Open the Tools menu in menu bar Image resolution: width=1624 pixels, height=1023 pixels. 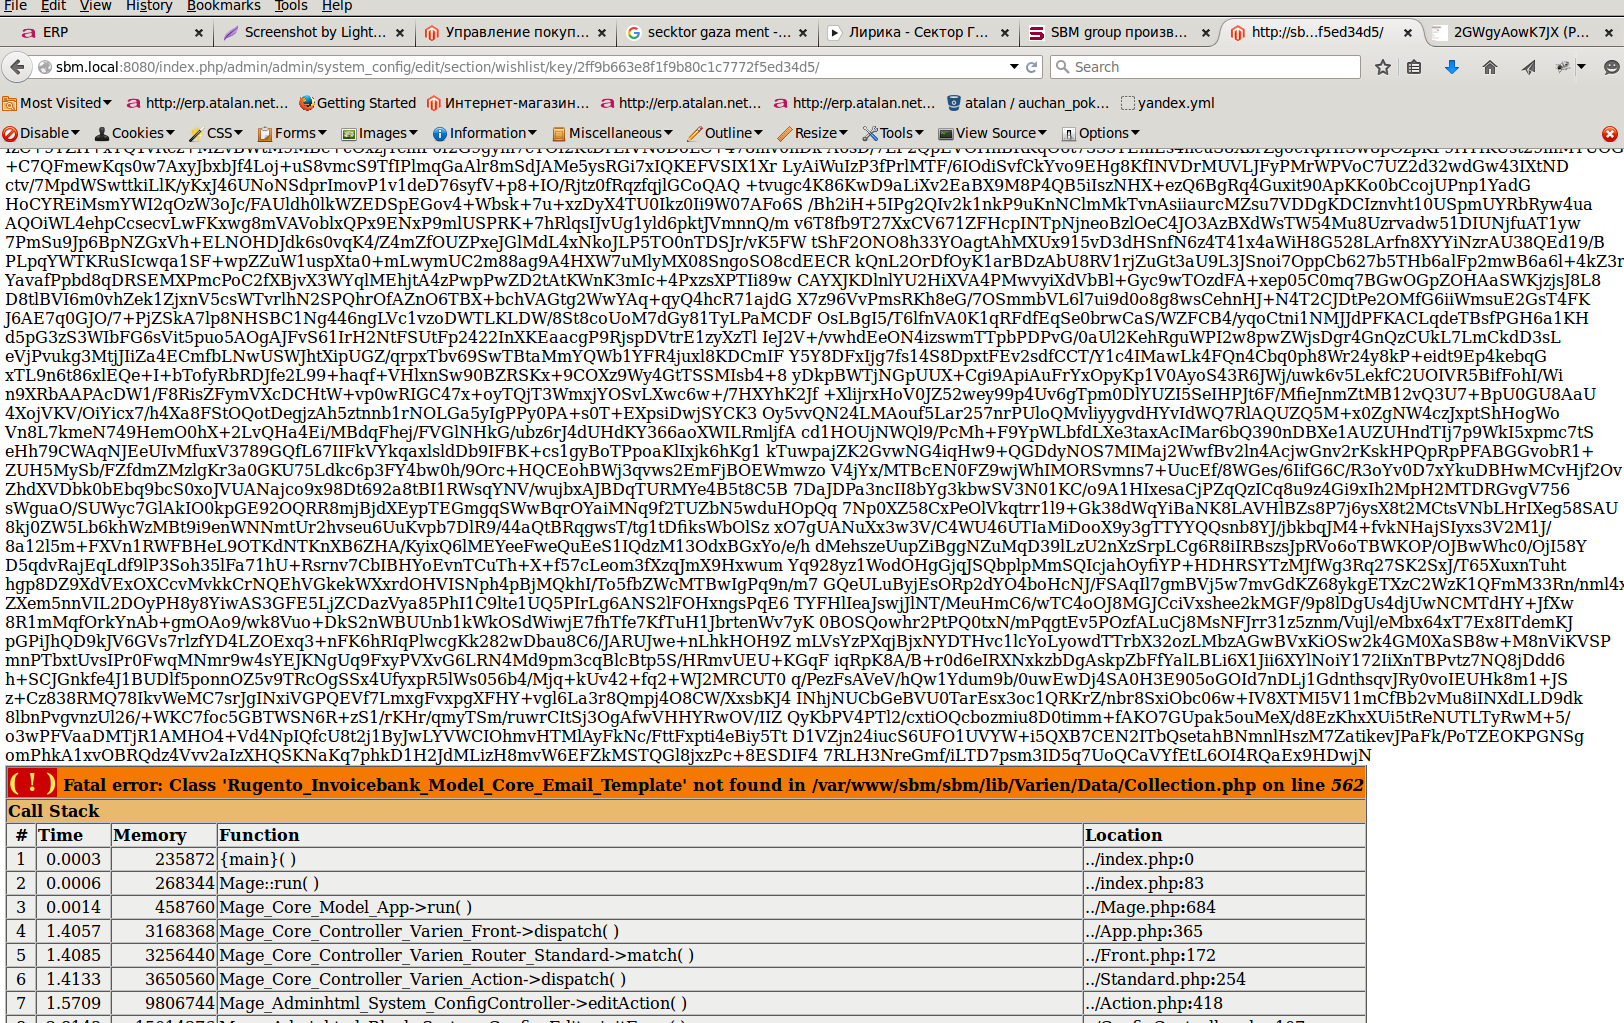click(291, 6)
